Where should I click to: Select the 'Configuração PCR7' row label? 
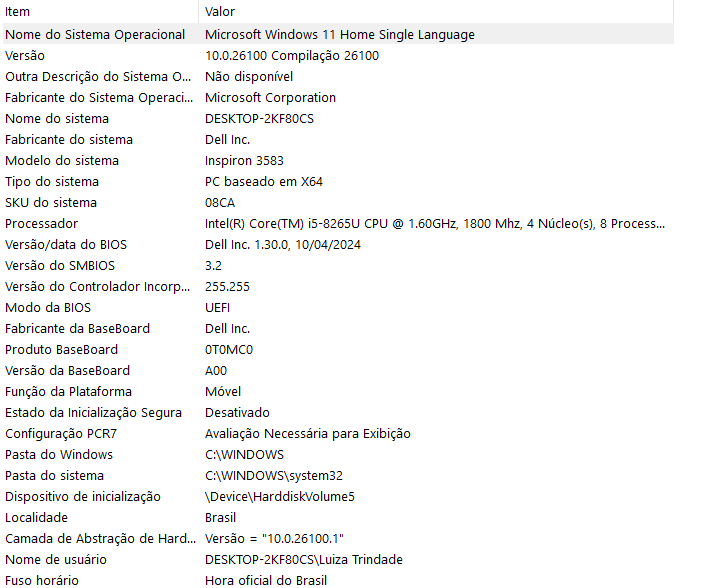[61, 434]
